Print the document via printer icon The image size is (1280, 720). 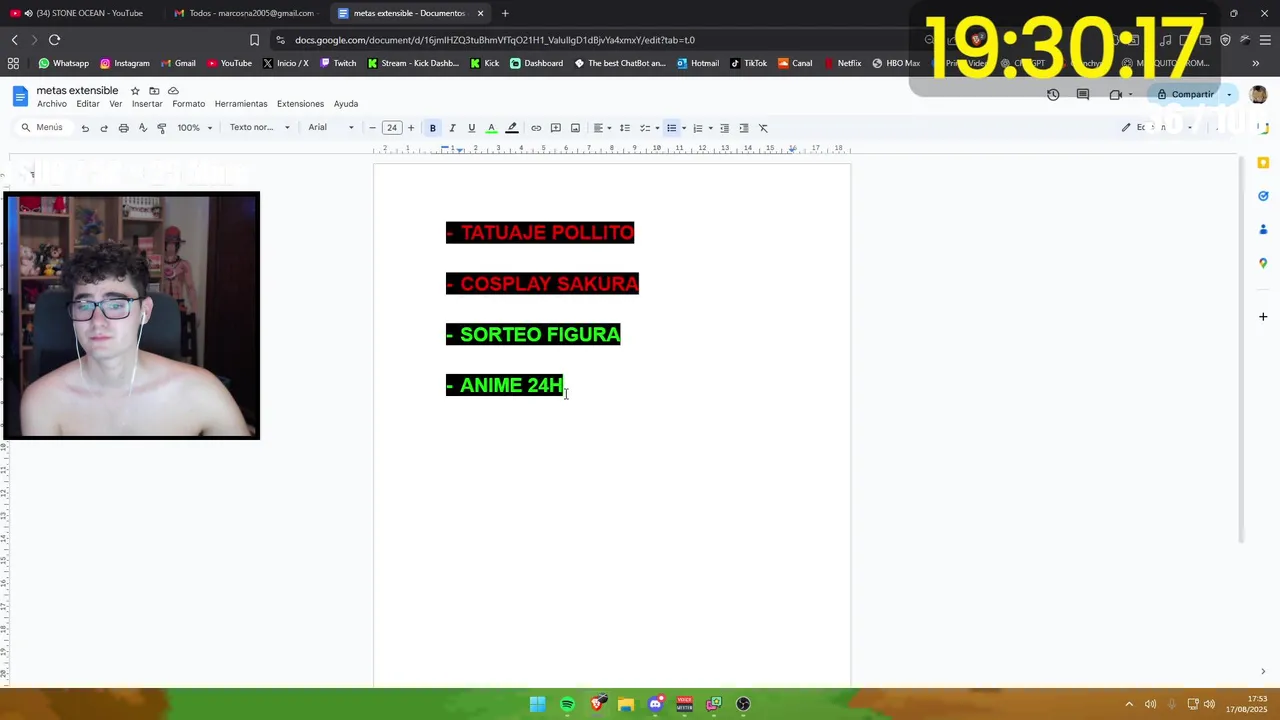tap(123, 128)
